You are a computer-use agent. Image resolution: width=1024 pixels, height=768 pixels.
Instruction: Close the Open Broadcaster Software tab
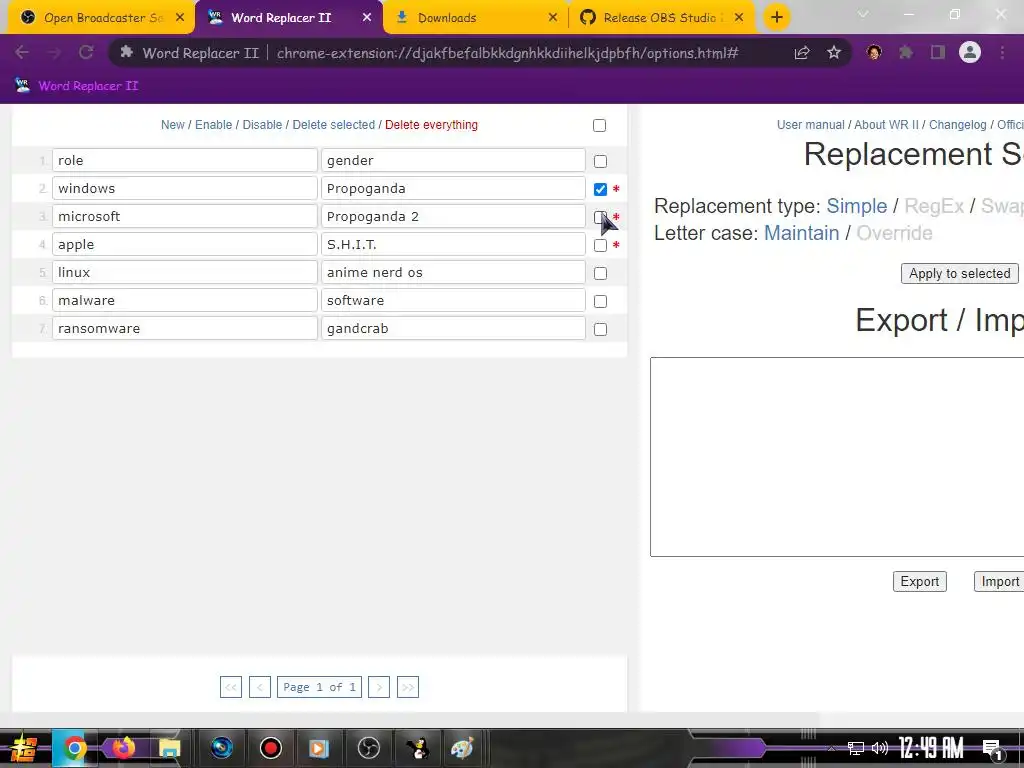point(180,18)
